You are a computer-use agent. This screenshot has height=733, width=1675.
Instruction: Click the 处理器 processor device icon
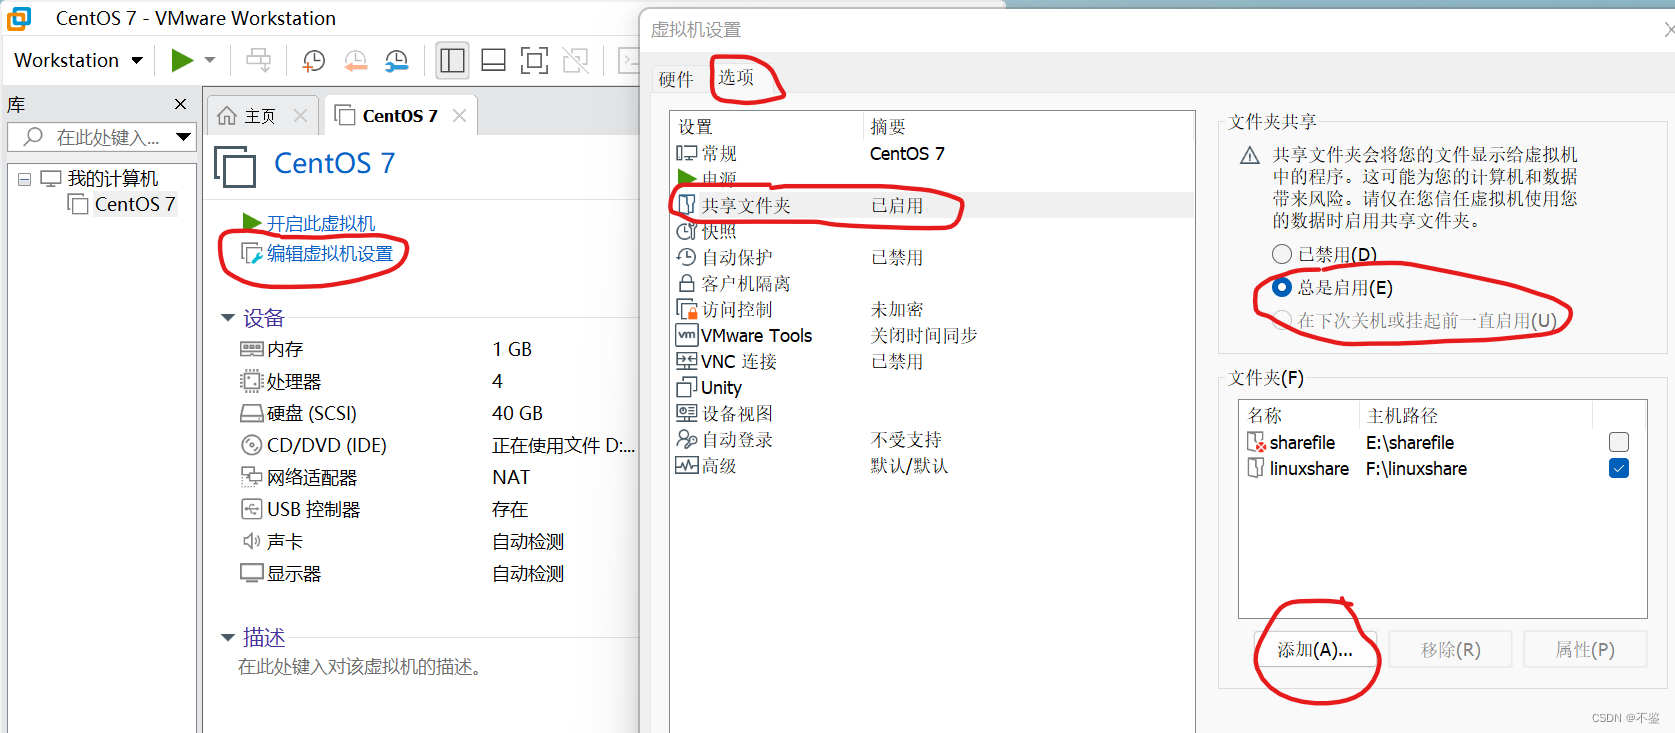coord(251,381)
